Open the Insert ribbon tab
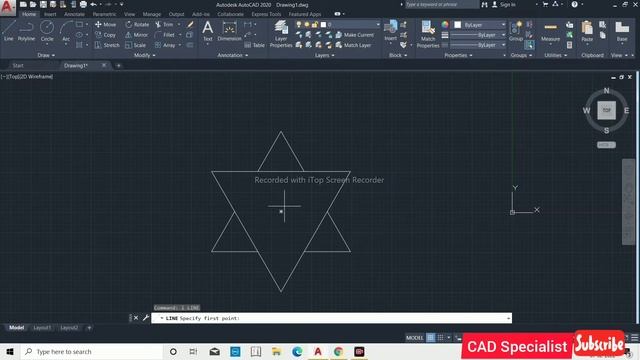The width and height of the screenshot is (640, 360). [x=50, y=14]
